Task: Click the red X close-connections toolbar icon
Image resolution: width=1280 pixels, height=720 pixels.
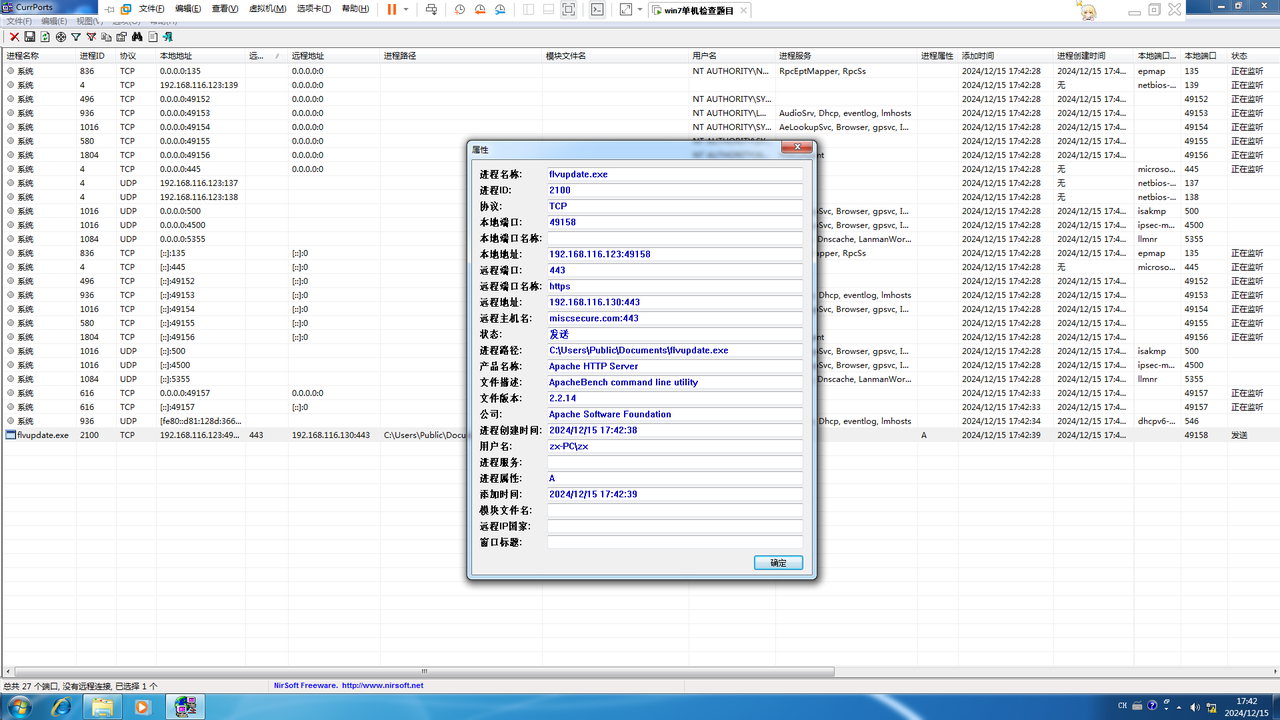Action: coord(14,37)
